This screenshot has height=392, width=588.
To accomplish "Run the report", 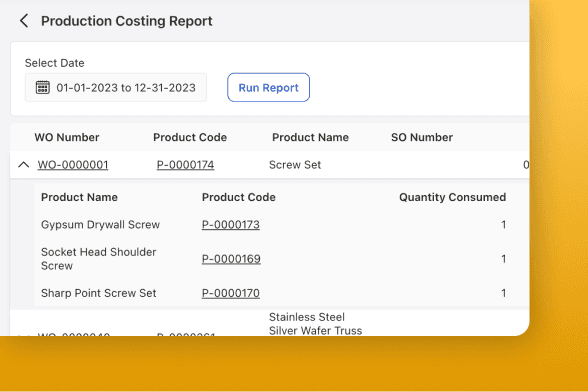I will click(x=268, y=87).
